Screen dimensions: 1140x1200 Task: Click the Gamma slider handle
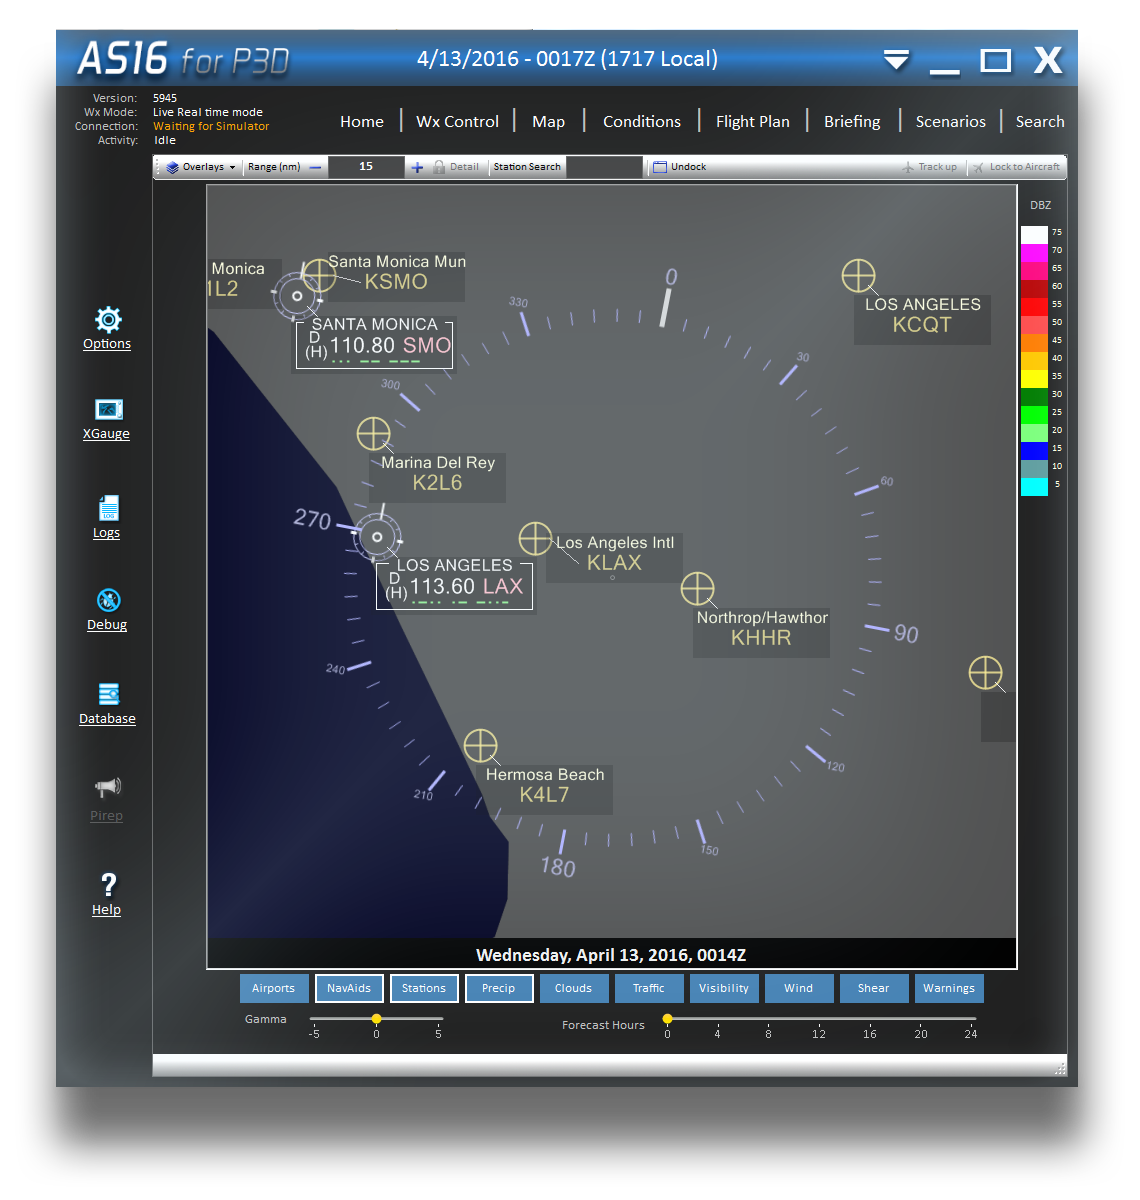[x=376, y=1019]
